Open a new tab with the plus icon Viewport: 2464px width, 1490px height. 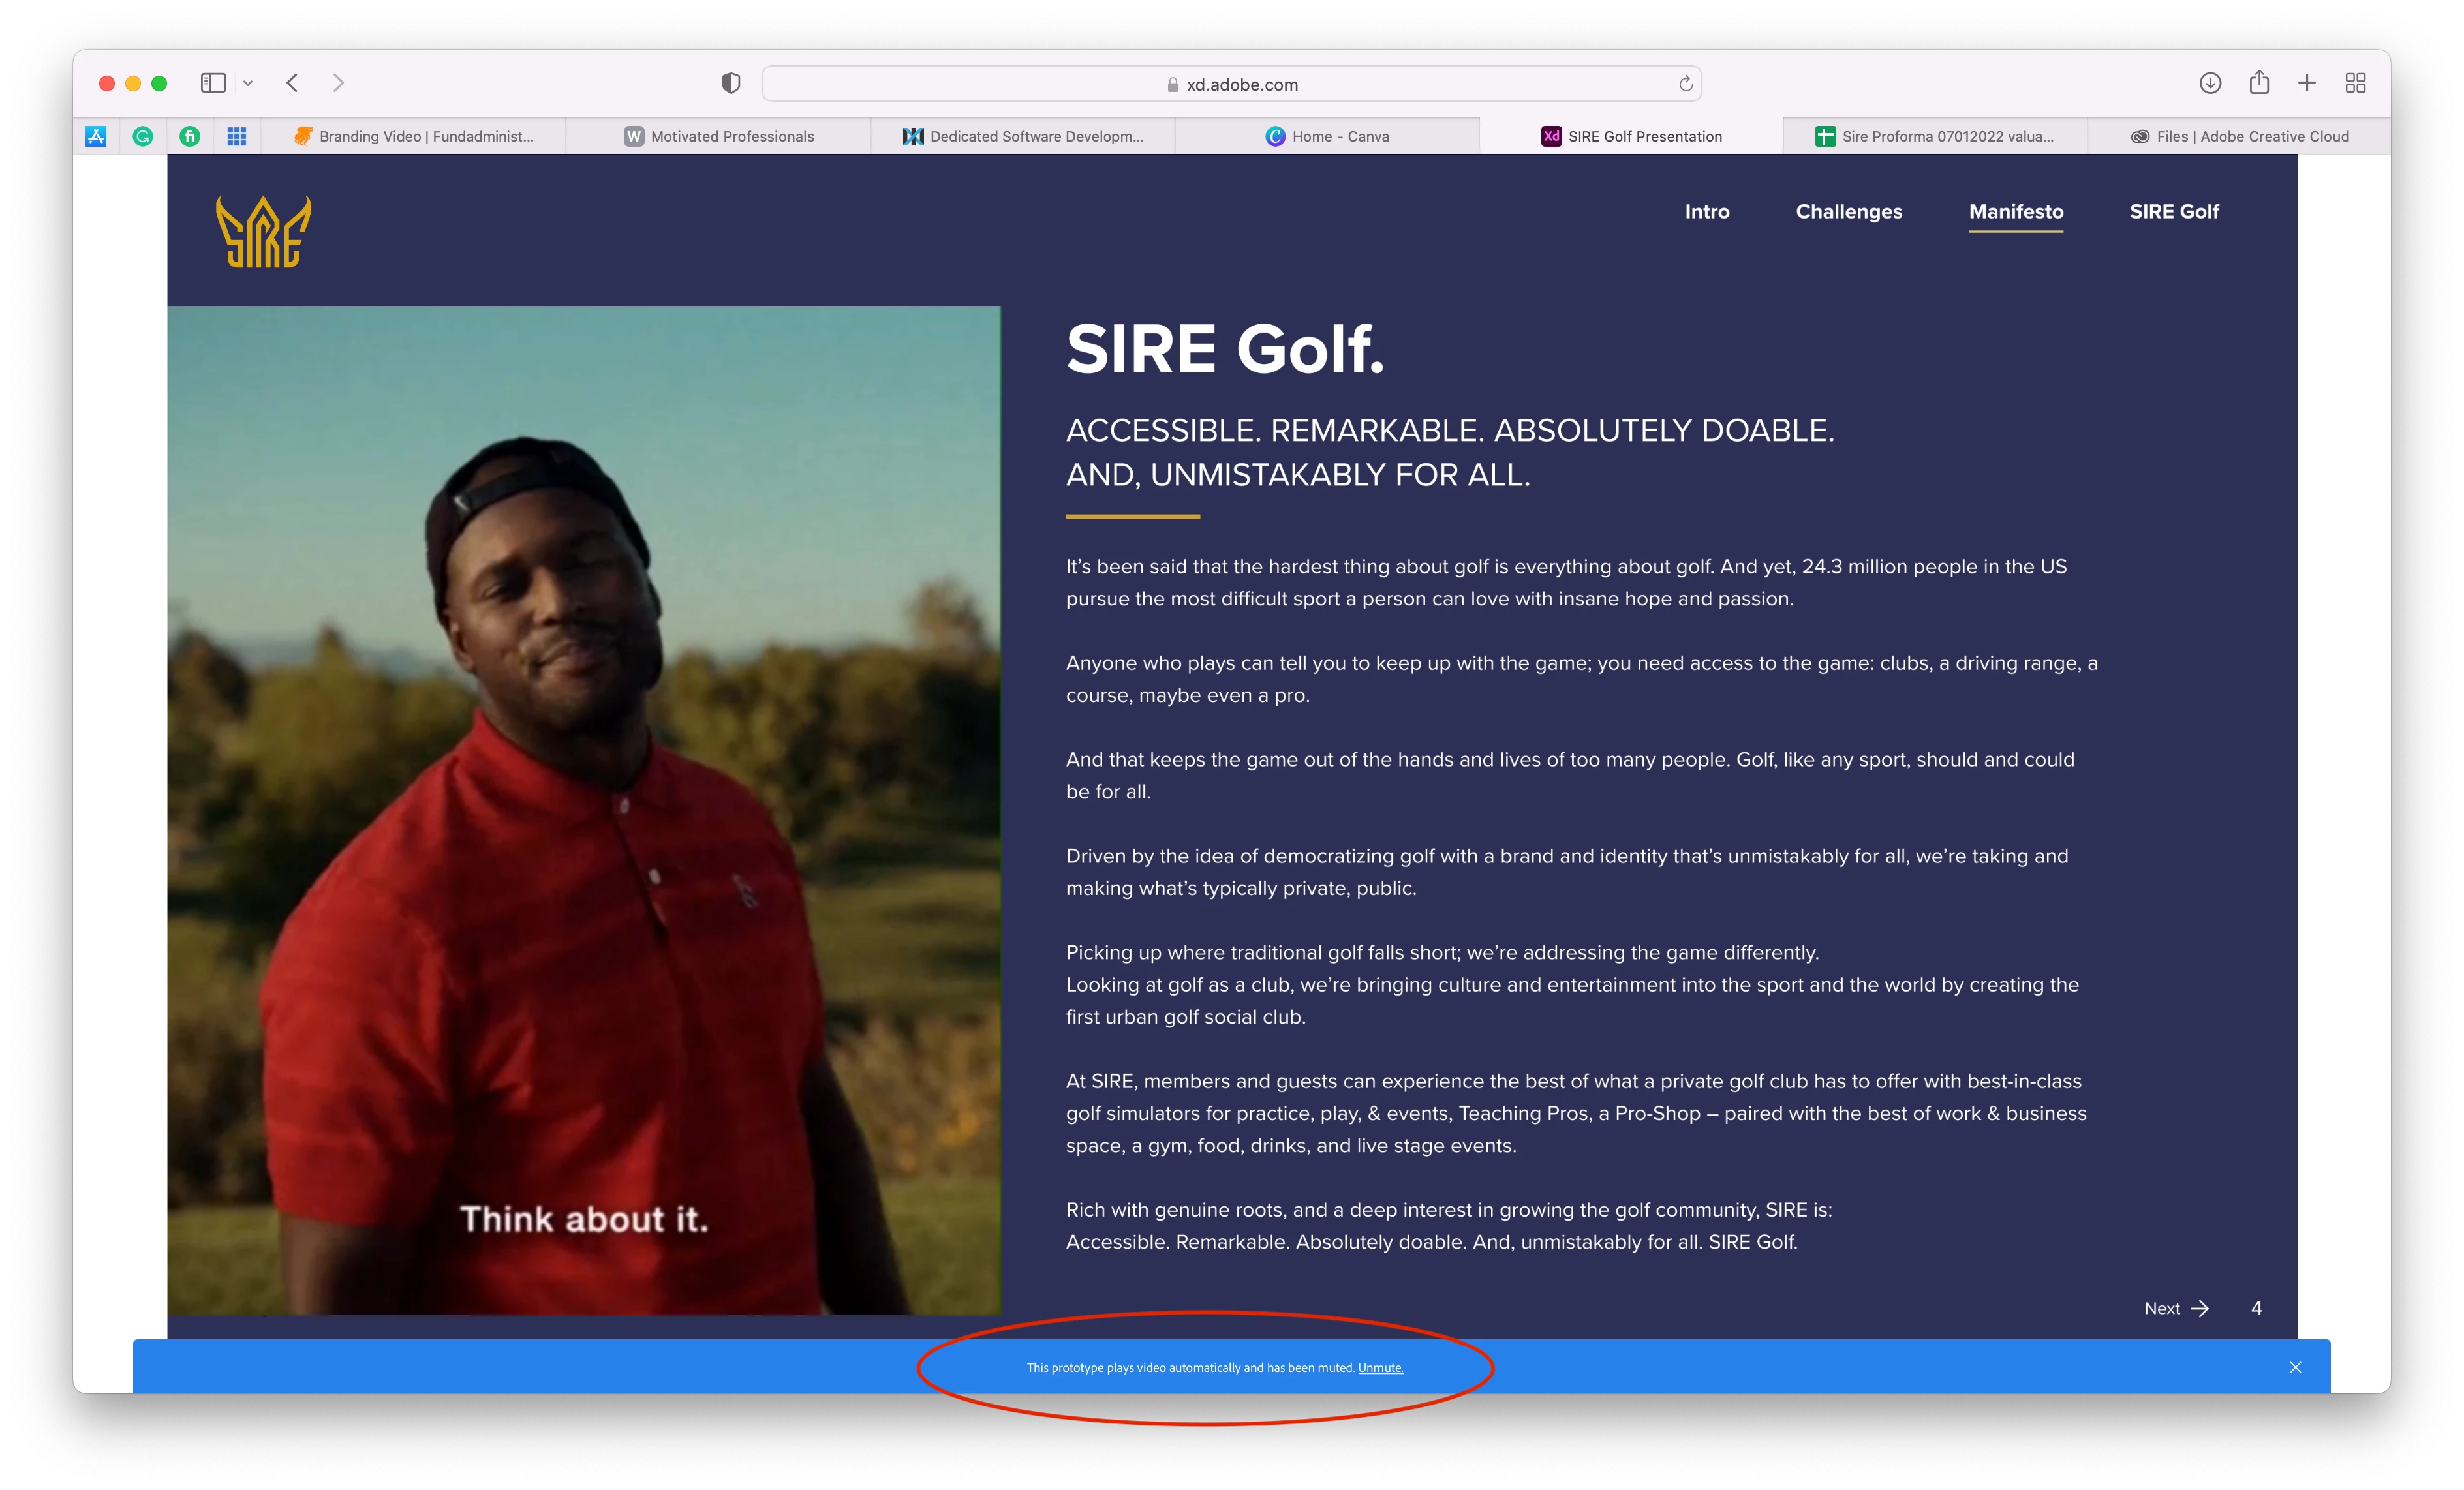[x=2307, y=83]
